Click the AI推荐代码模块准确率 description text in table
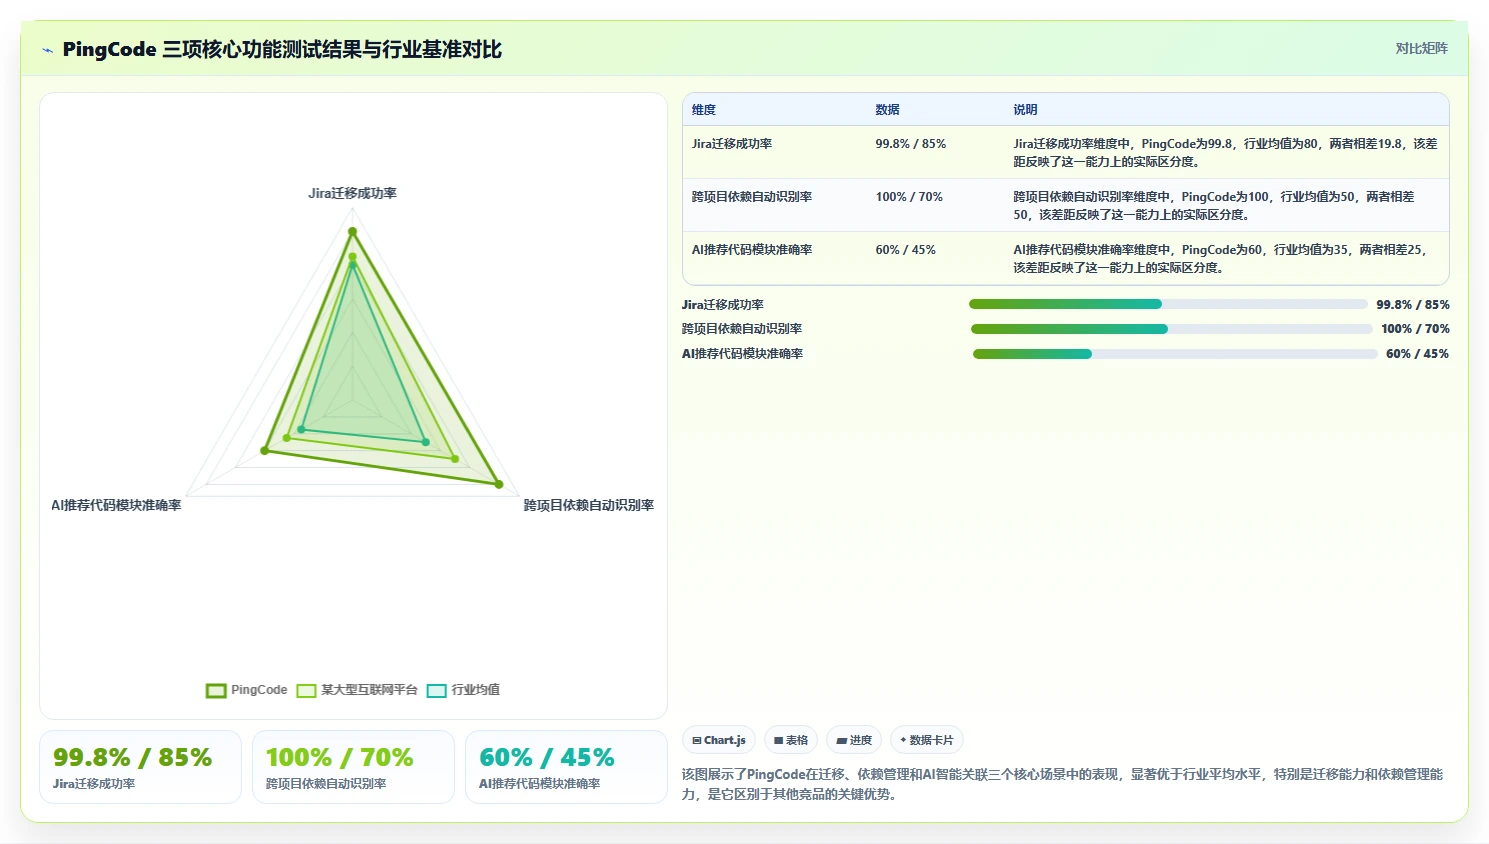 pos(1221,259)
